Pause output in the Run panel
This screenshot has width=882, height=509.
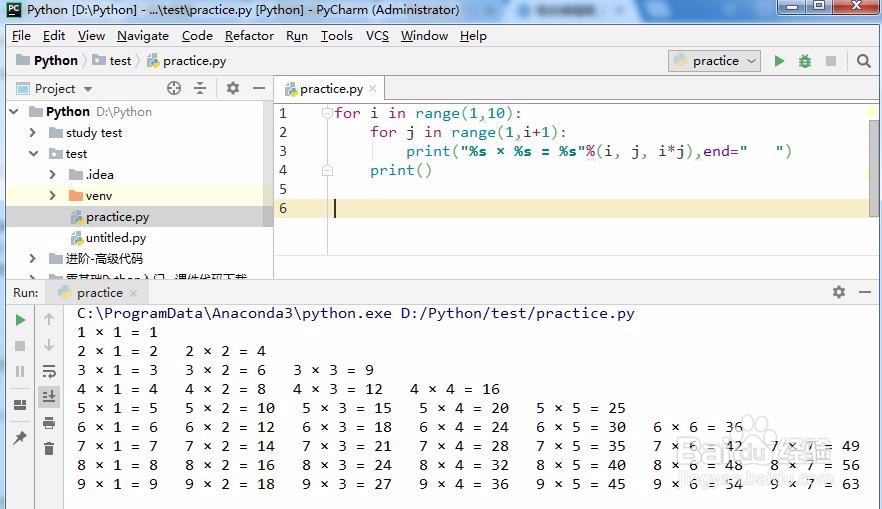[x=20, y=371]
